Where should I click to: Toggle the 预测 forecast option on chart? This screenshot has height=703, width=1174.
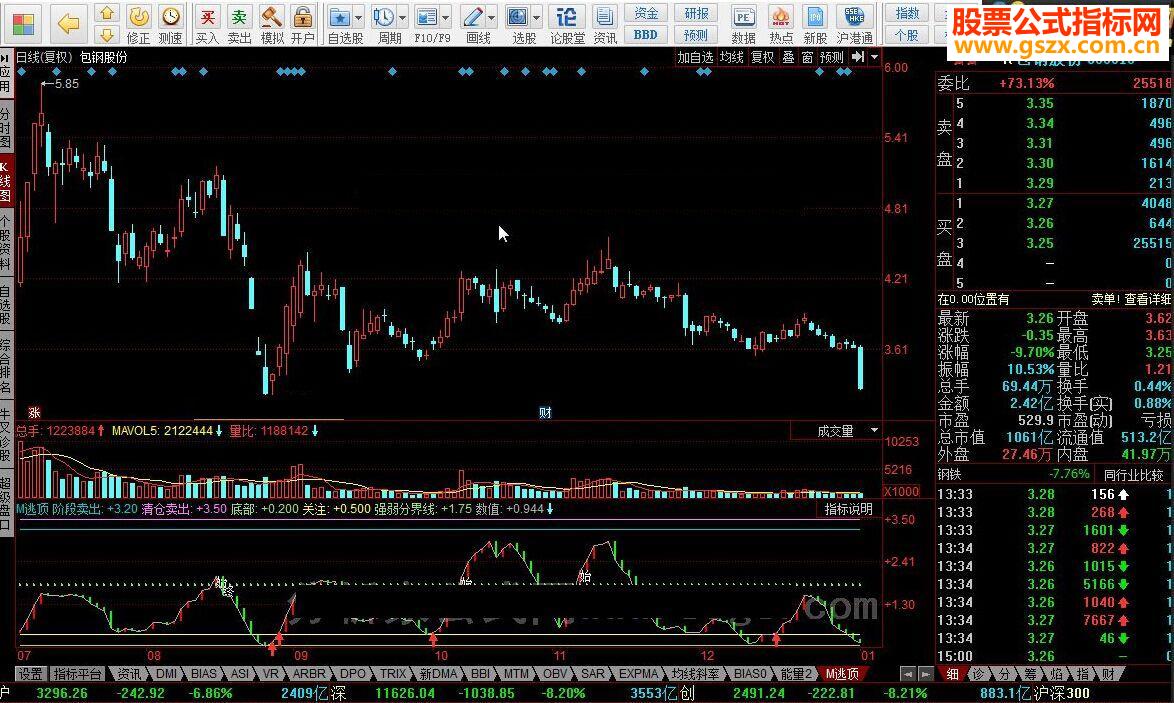[831, 57]
